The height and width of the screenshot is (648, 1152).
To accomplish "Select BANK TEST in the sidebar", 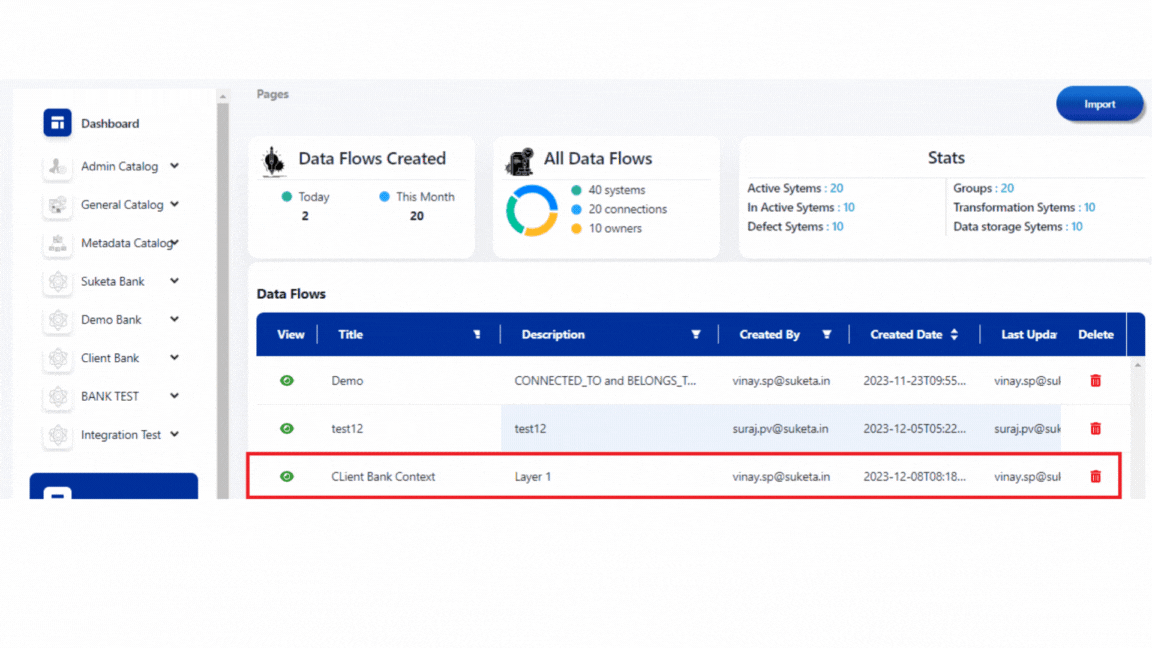I will 110,396.
